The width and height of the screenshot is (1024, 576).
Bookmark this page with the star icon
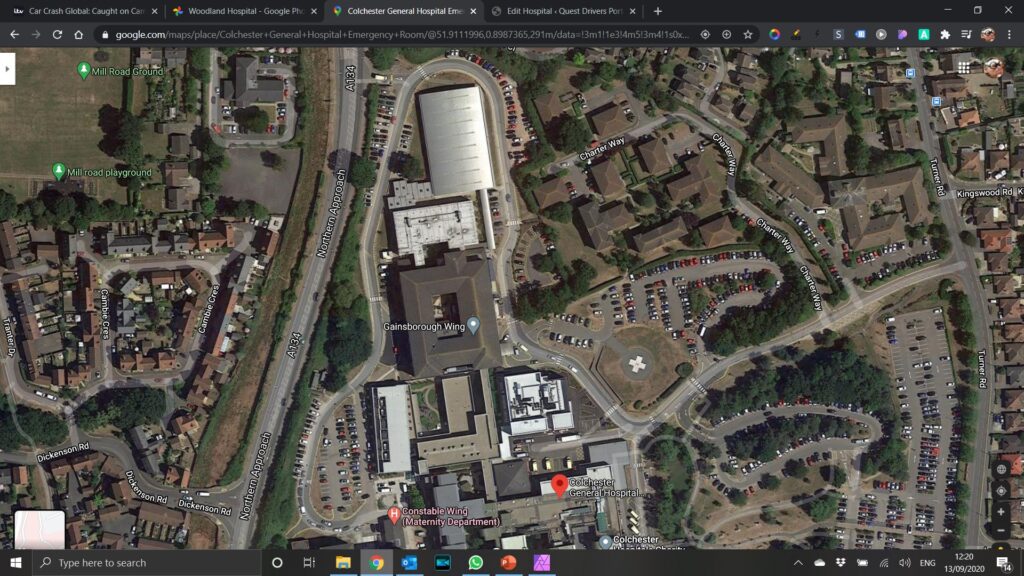coord(748,34)
